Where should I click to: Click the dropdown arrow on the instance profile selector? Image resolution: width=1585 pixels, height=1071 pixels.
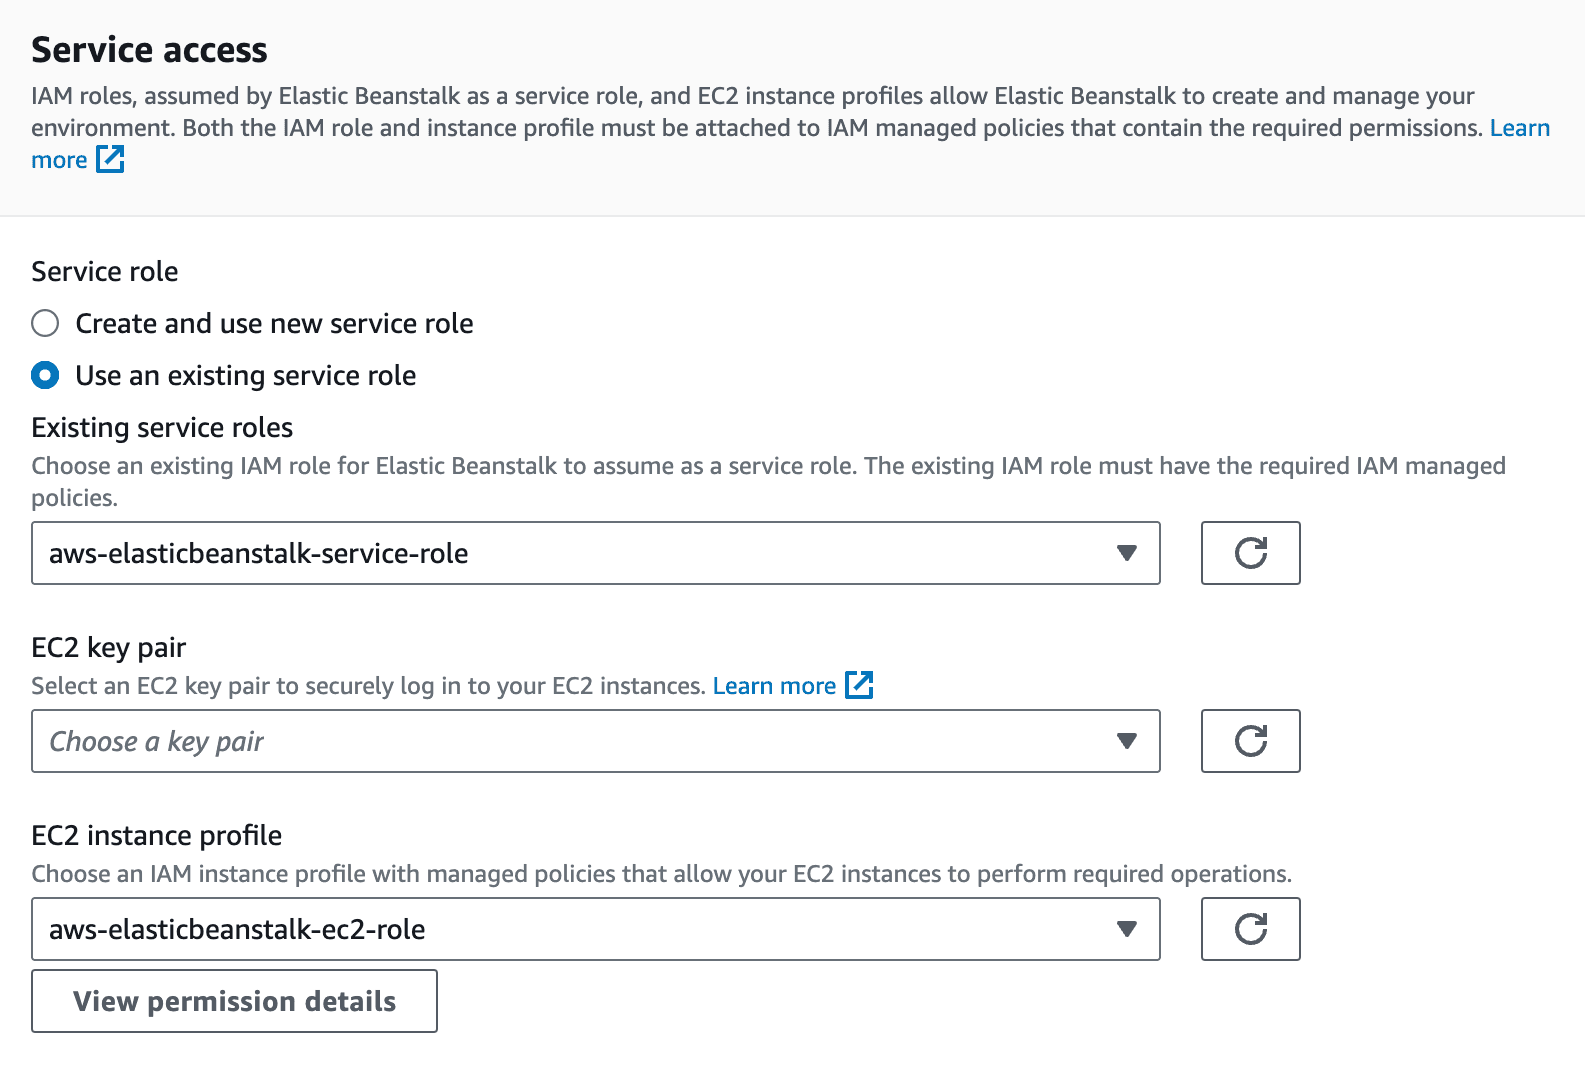(1126, 929)
